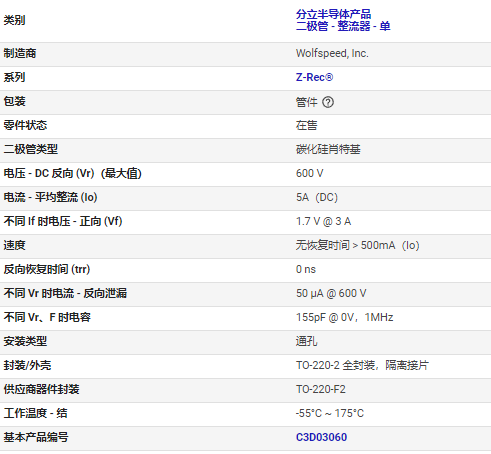
Task: Click the 0 ns reverse recovery value
Action: pos(306,269)
